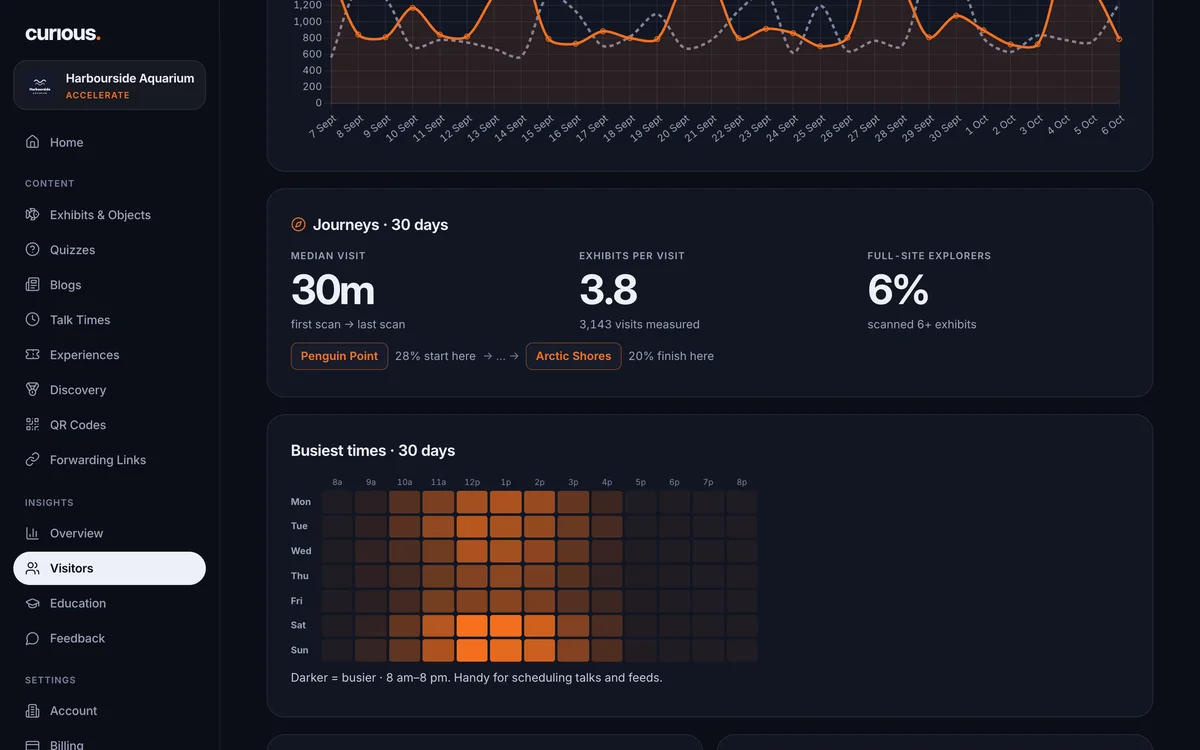Open the Feedback page
The image size is (1200, 750).
point(110,638)
